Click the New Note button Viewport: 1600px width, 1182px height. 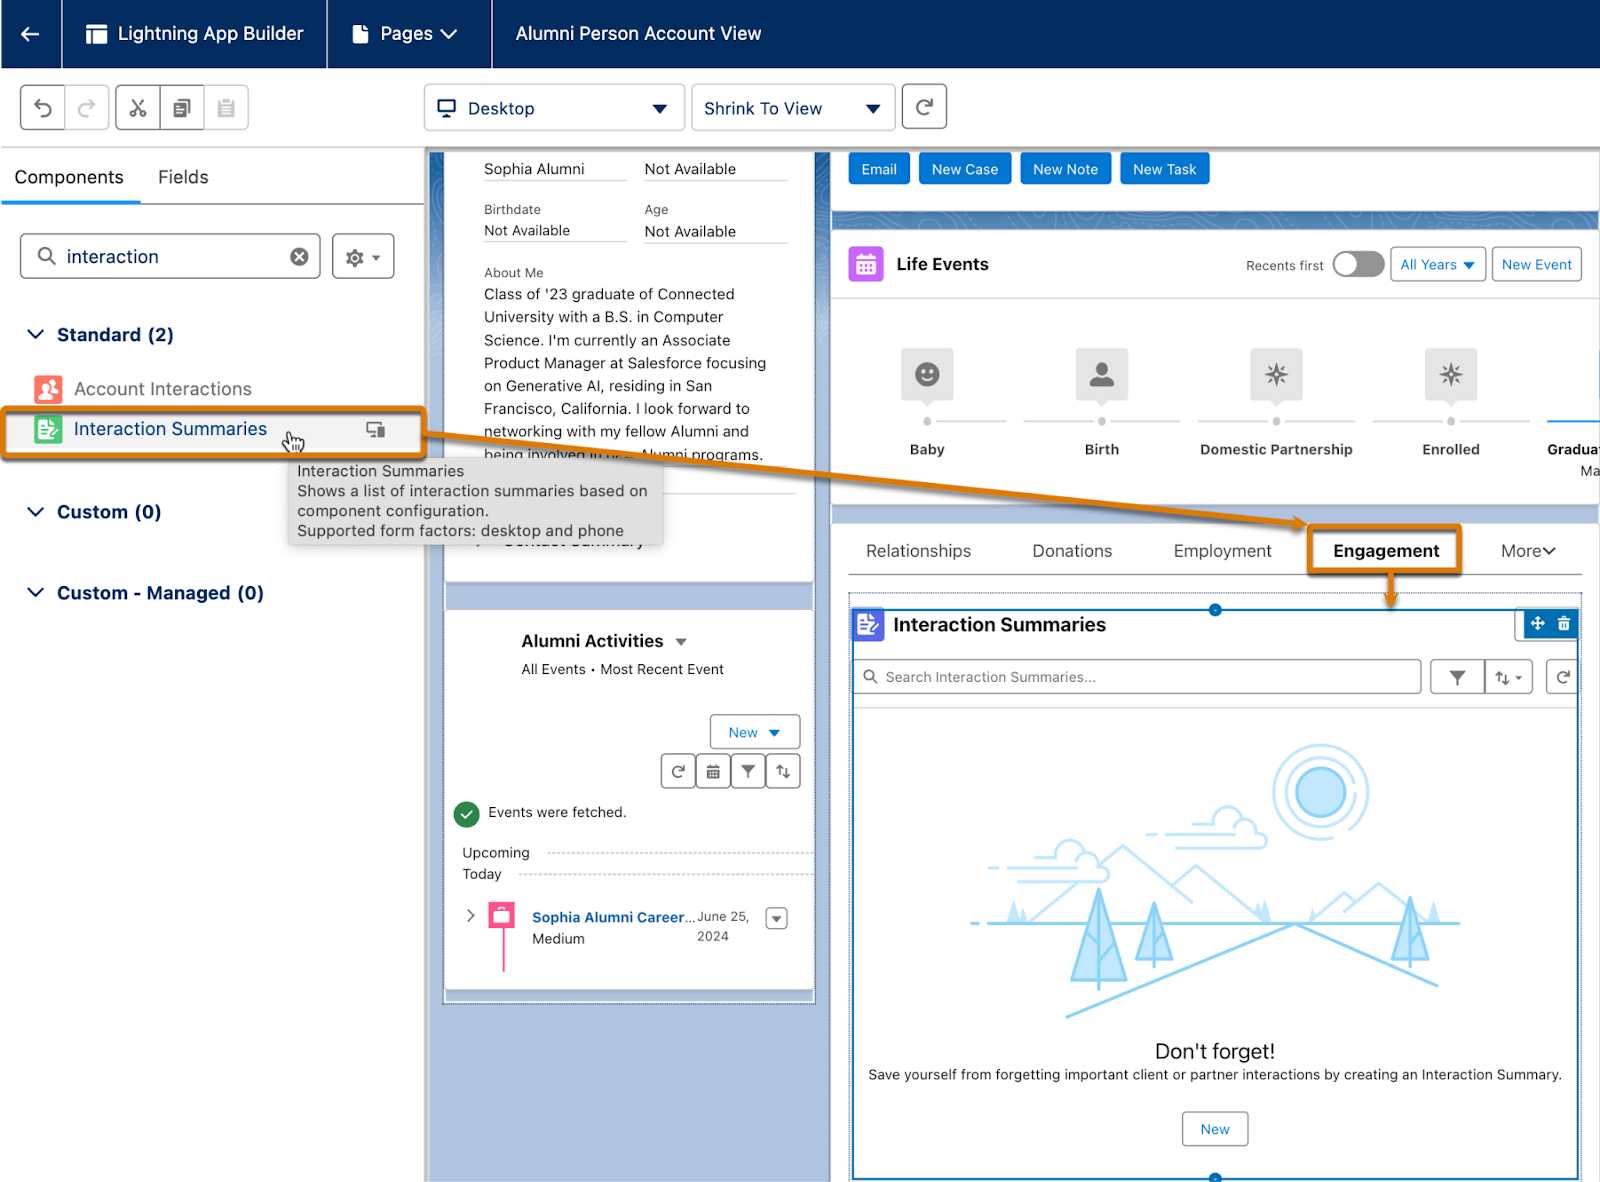tap(1065, 169)
